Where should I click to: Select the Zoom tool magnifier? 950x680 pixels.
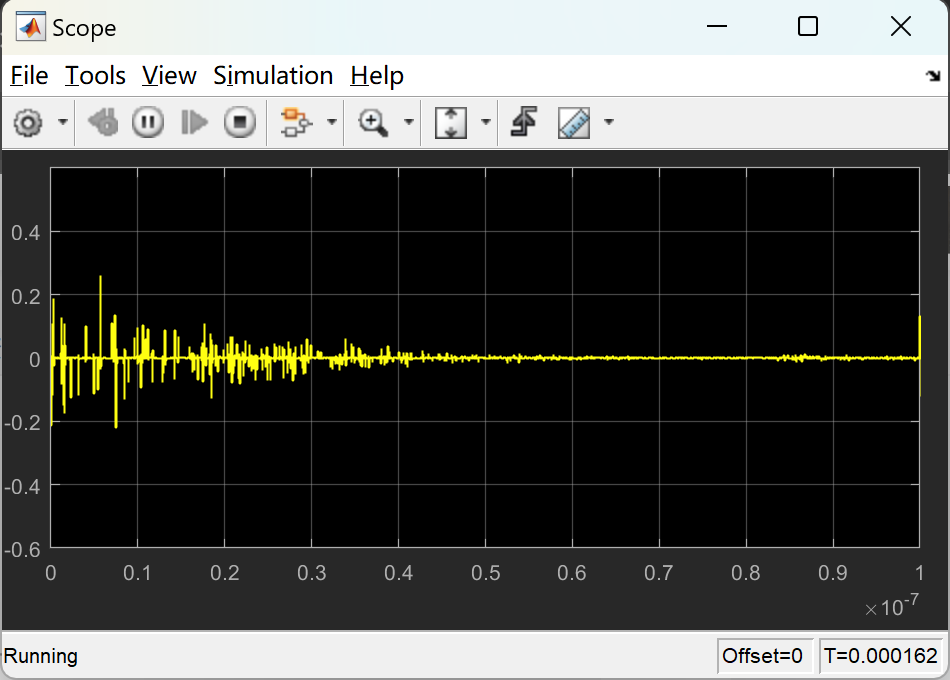[373, 122]
